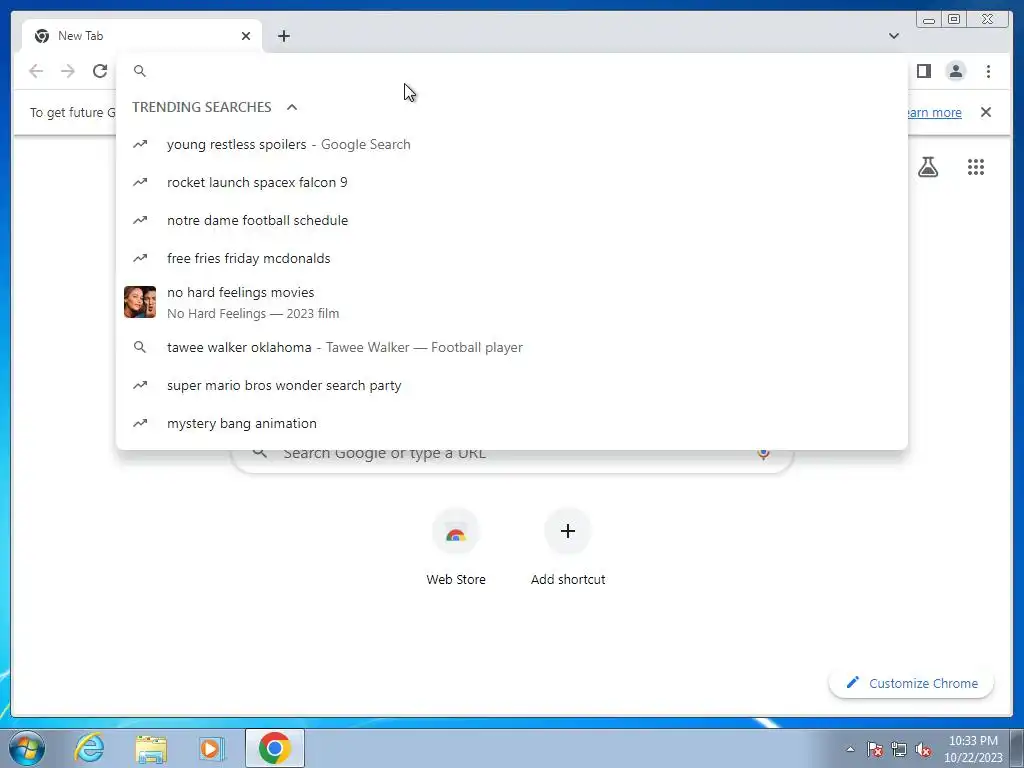Select 'rocket launch spacex falcon 9' suggestion
The width and height of the screenshot is (1024, 768).
(x=511, y=182)
